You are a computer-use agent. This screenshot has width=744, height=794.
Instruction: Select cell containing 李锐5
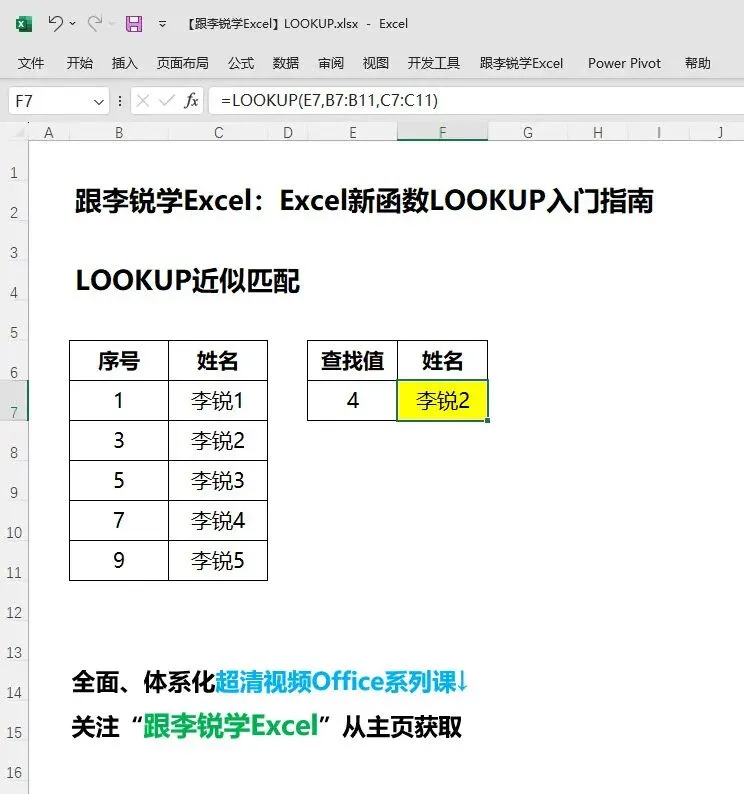(218, 561)
